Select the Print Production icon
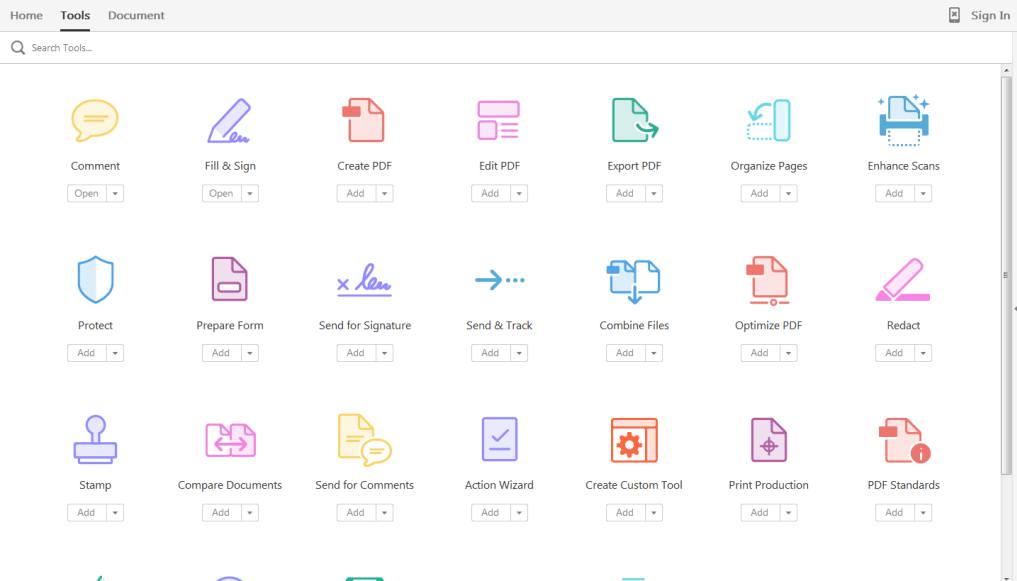The width and height of the screenshot is (1017, 581). click(x=769, y=440)
